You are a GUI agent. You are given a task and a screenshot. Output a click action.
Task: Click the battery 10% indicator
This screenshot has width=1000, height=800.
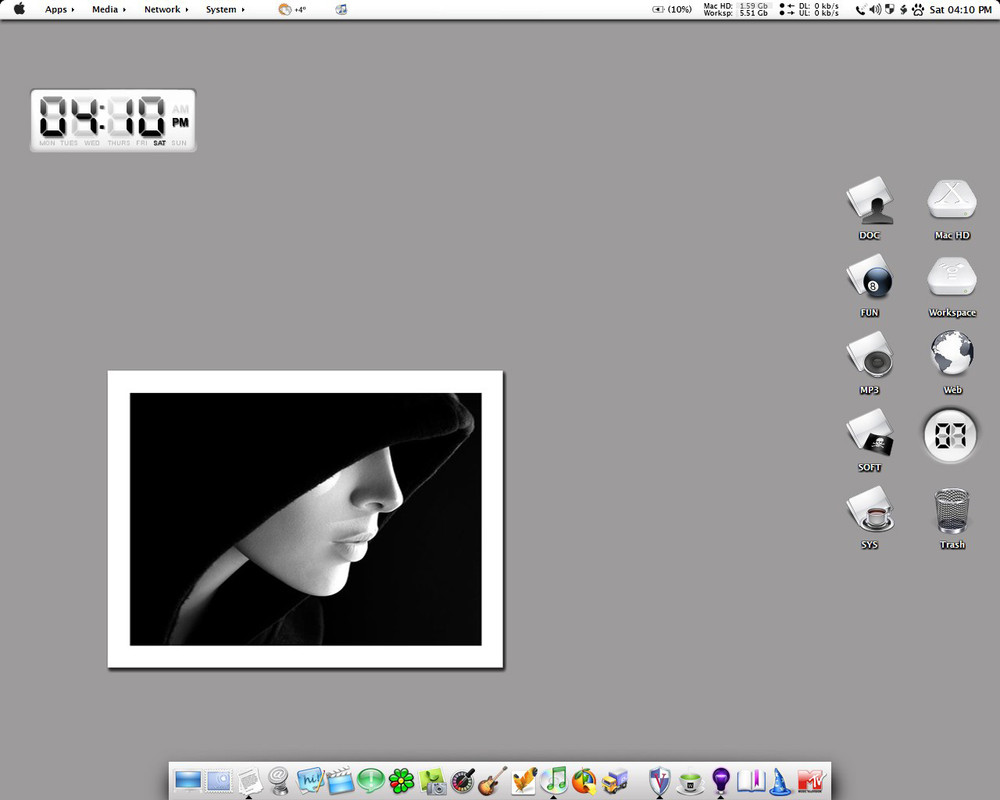tap(672, 10)
